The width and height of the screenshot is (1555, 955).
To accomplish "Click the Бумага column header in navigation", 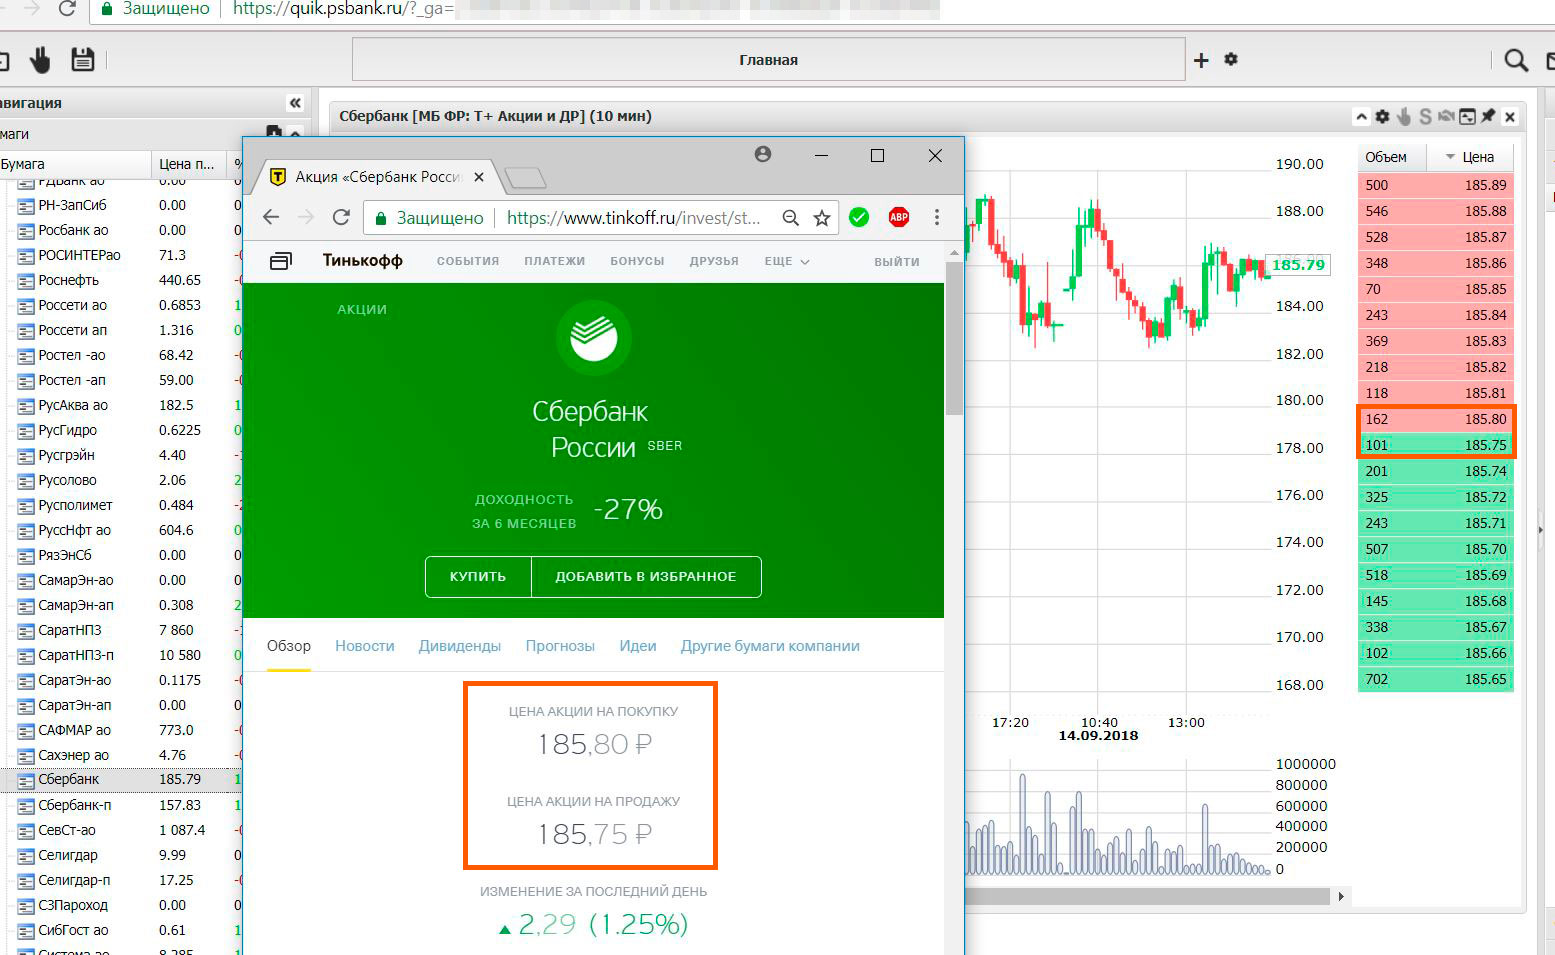I will pyautogui.click(x=75, y=164).
